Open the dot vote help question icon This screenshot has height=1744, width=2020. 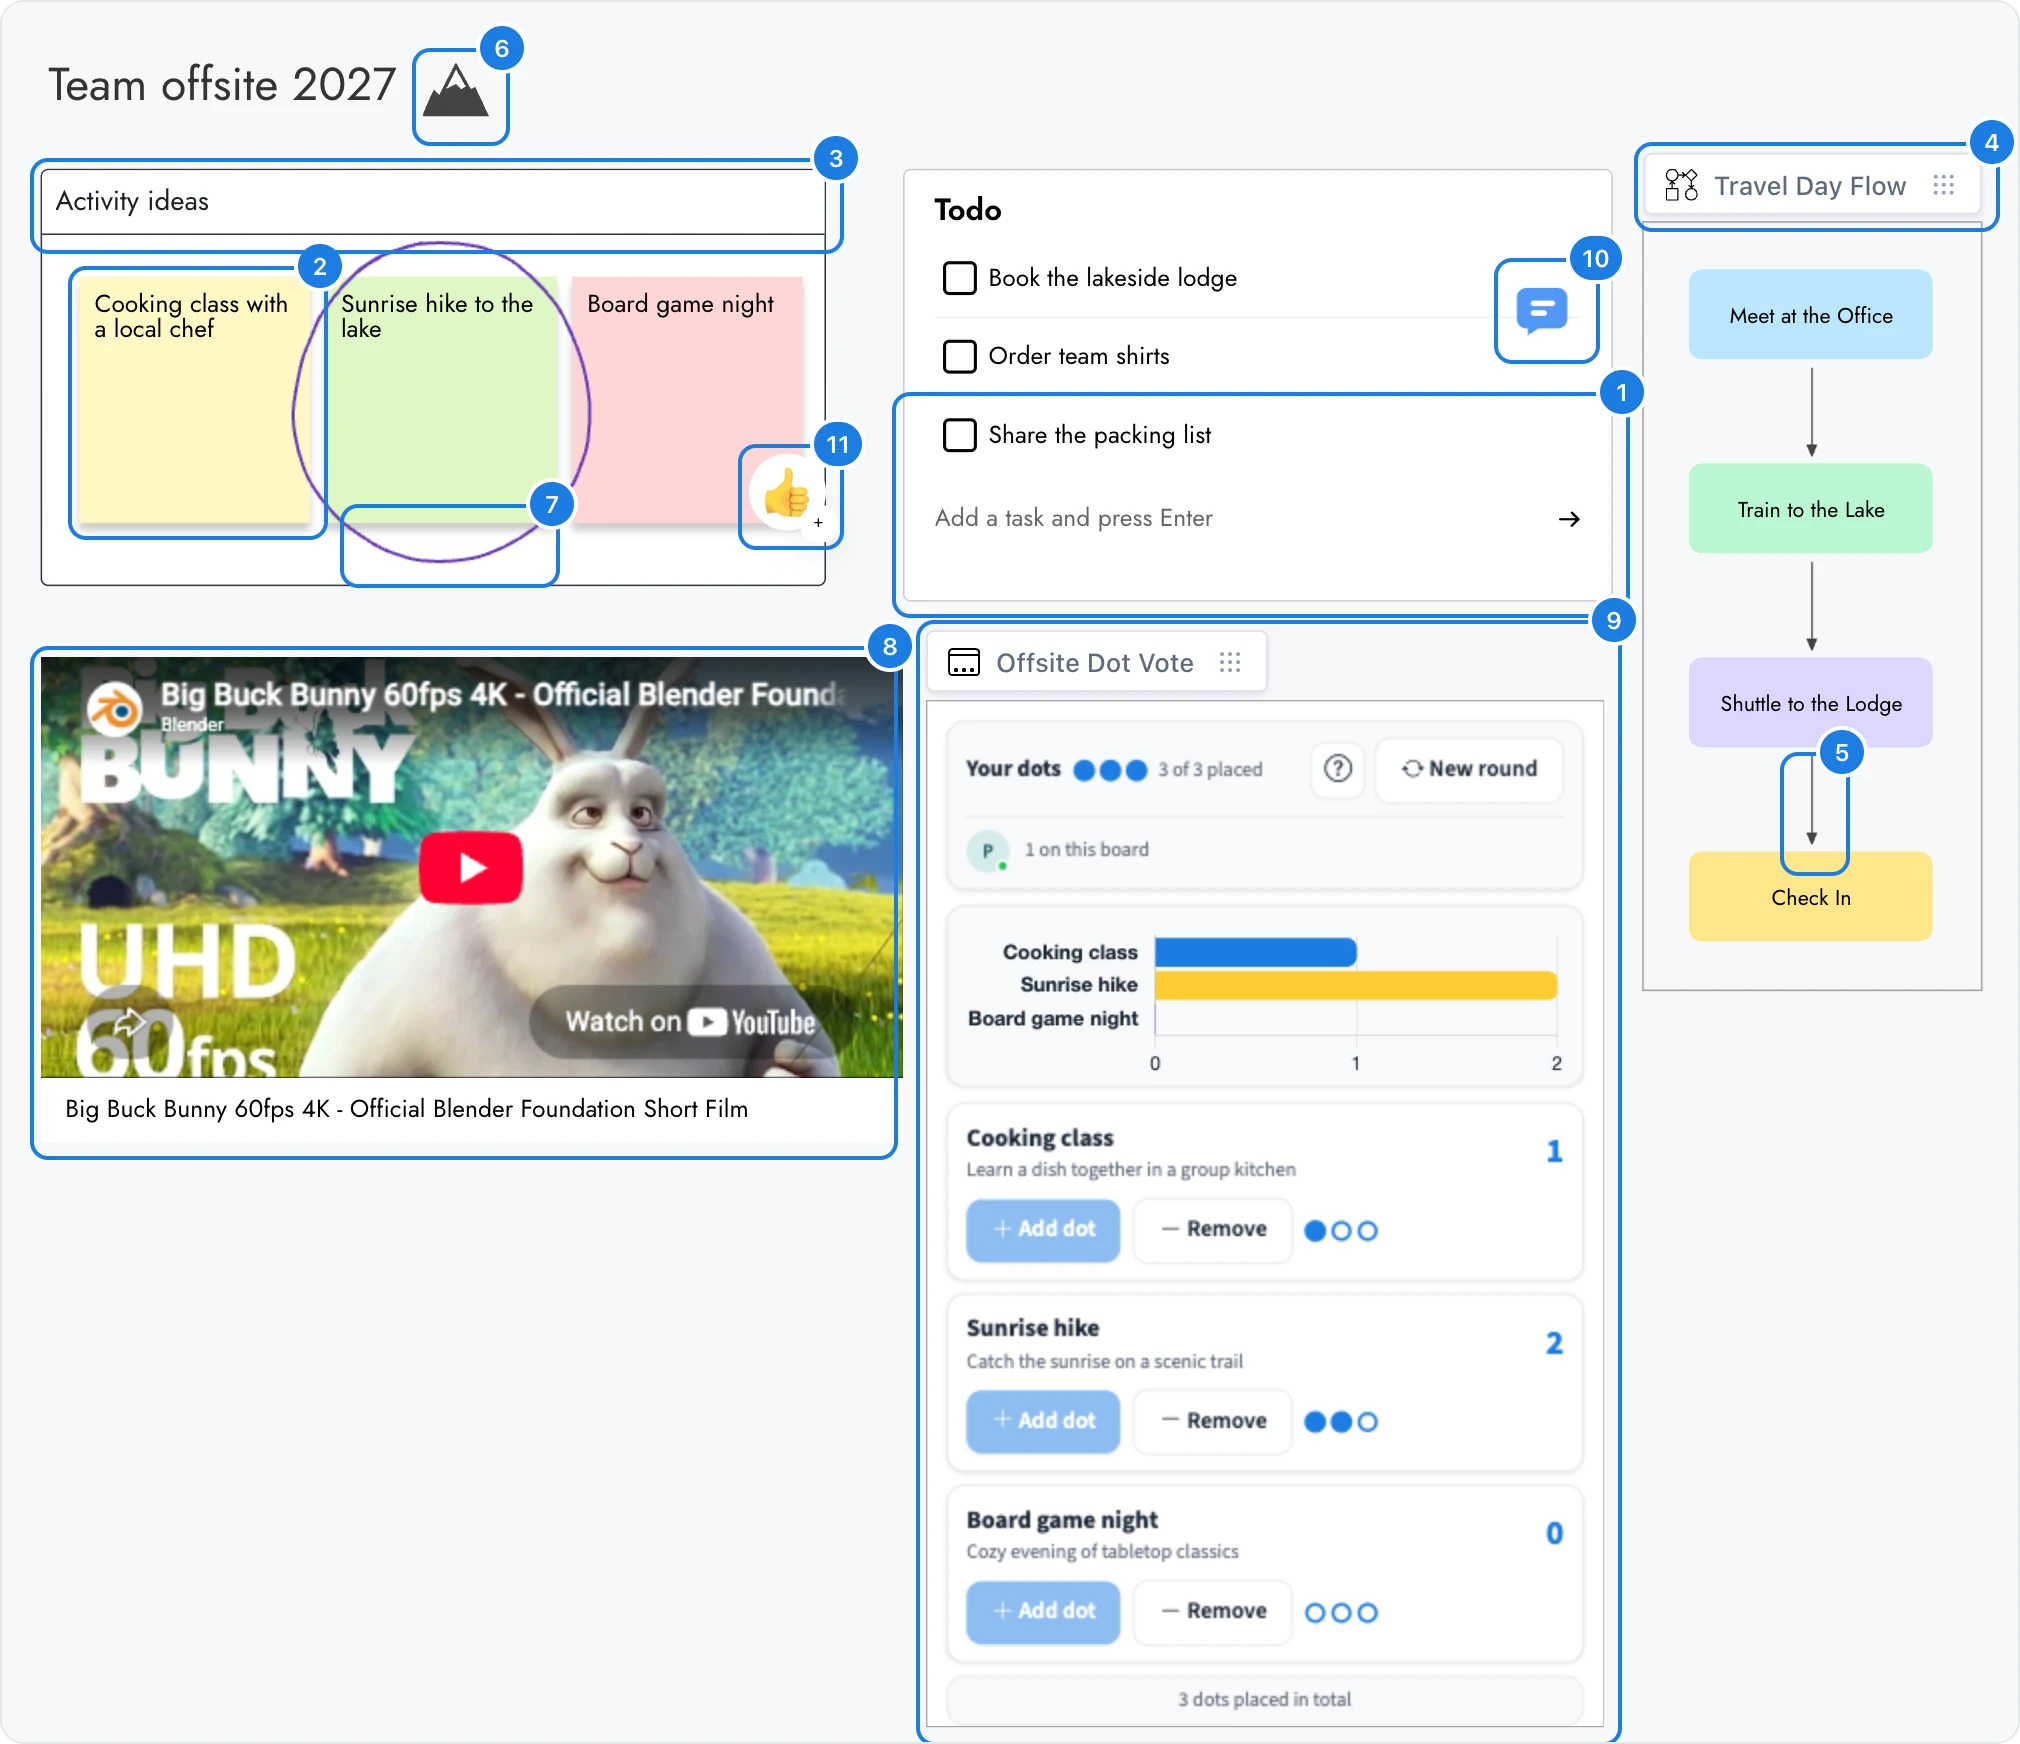(1337, 768)
